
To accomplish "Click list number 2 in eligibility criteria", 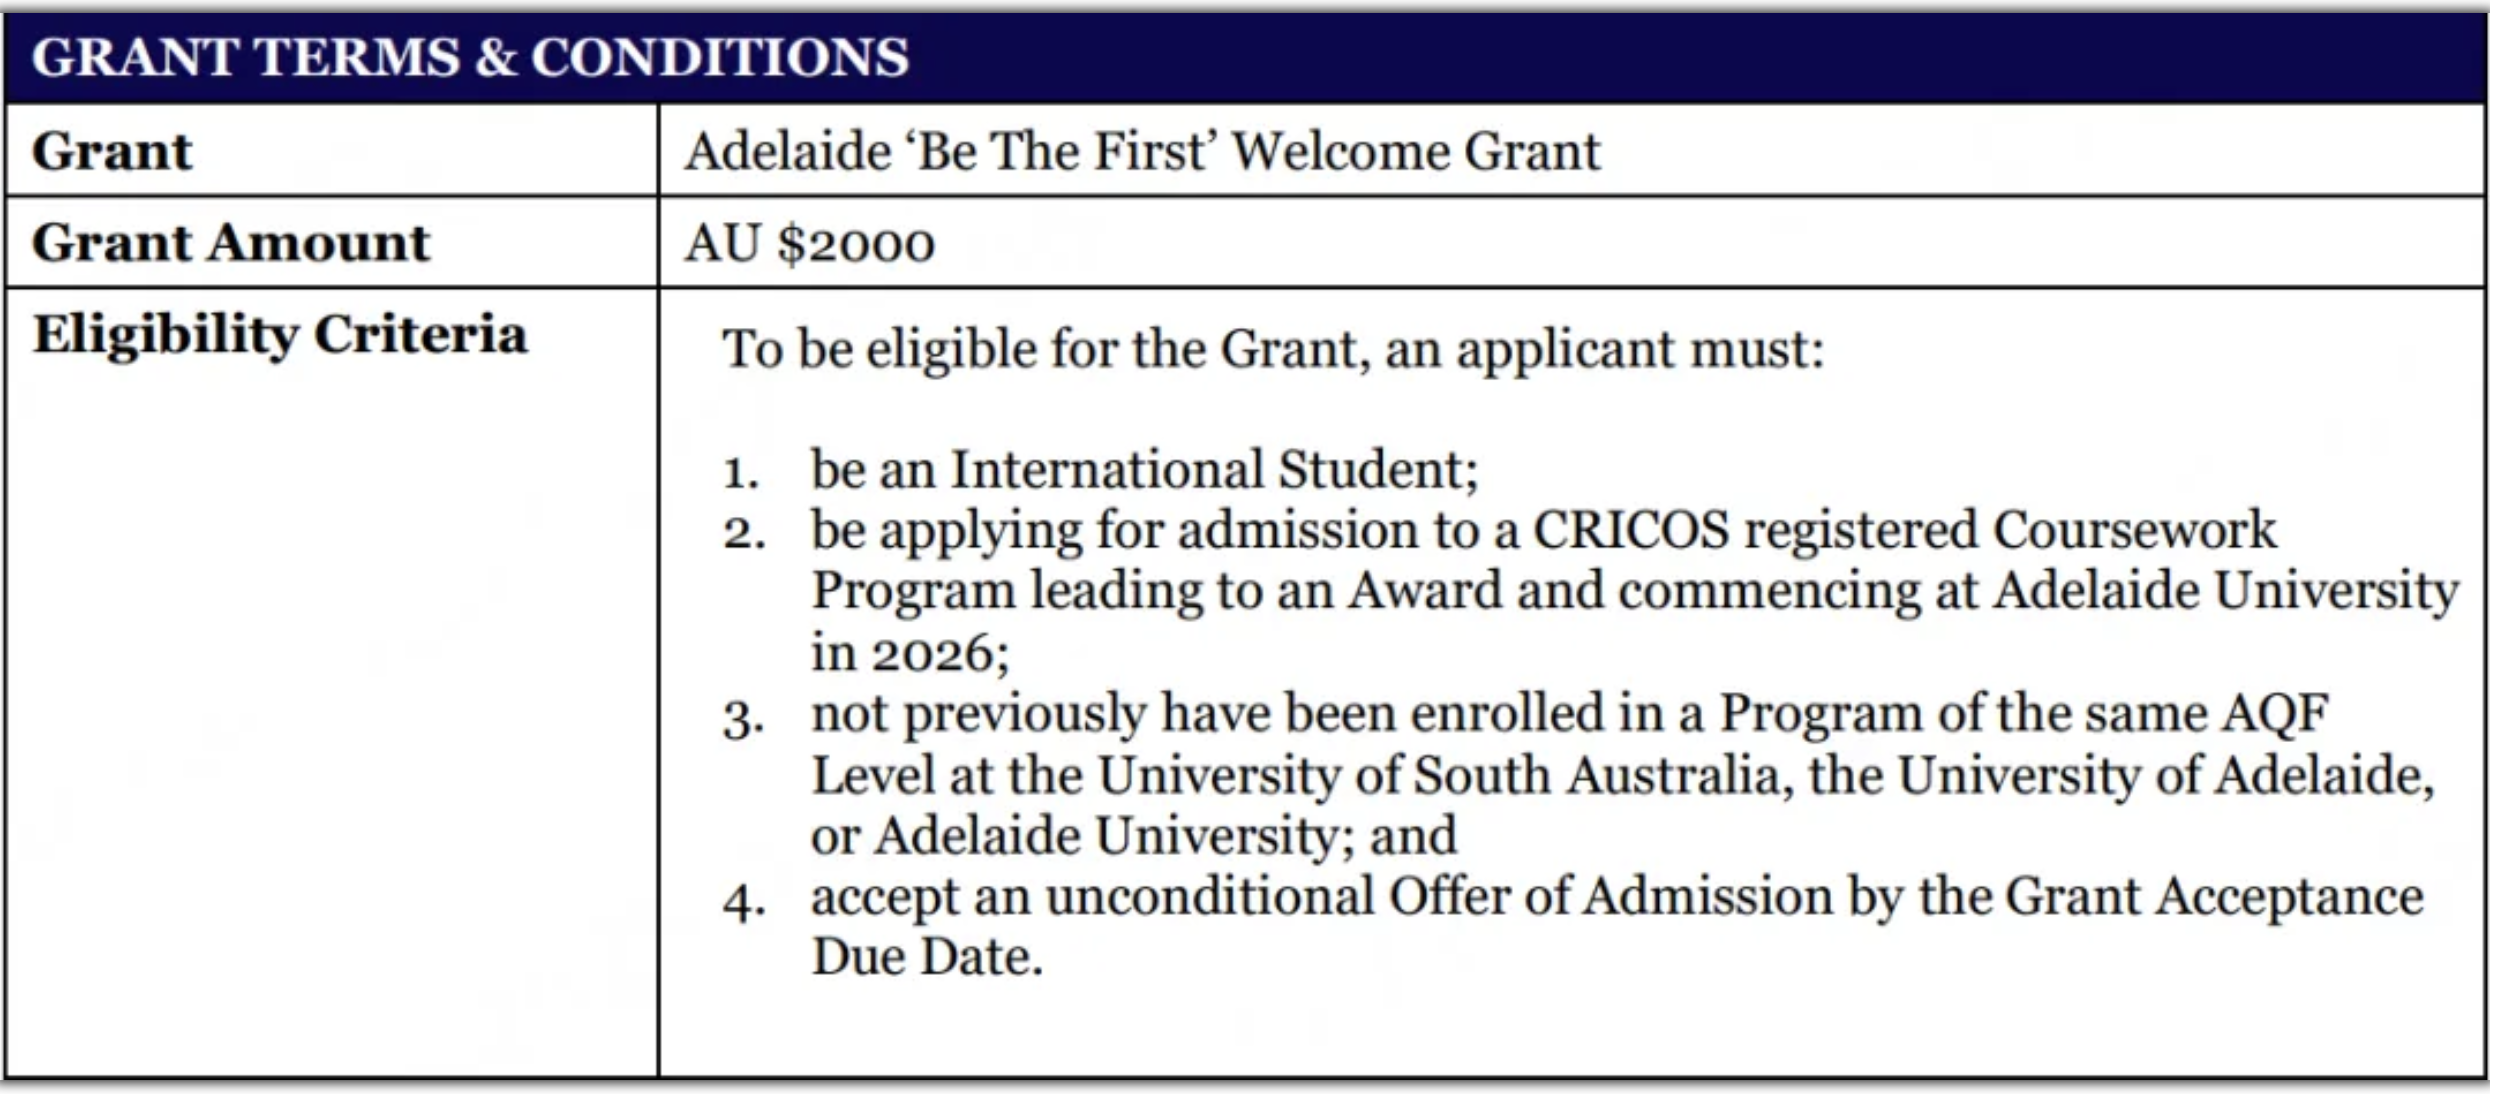I will pyautogui.click(x=745, y=533).
